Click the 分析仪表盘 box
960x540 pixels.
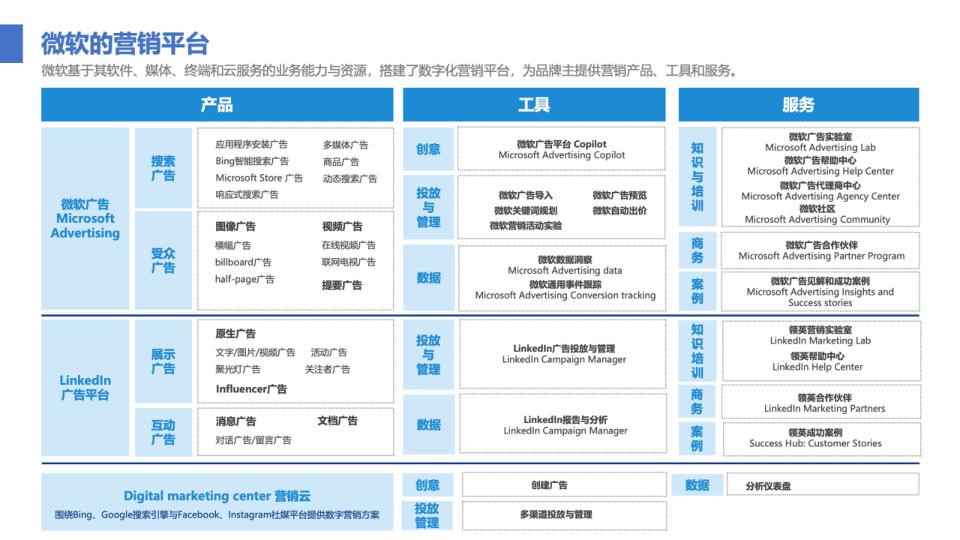(823, 485)
